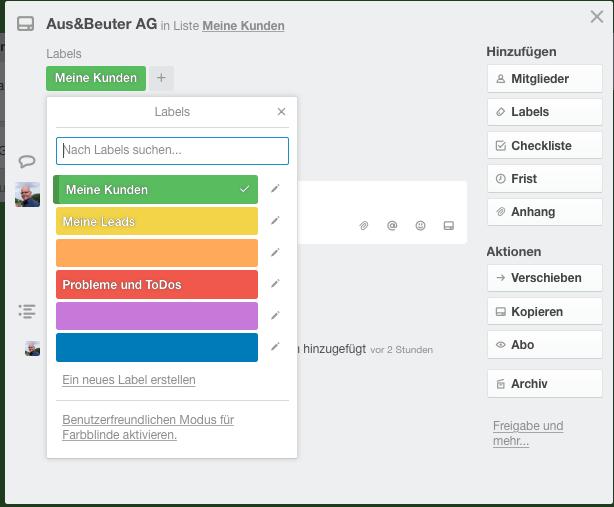Image resolution: width=614 pixels, height=507 pixels.
Task: Open the Frist due date picker
Action: [x=544, y=179]
